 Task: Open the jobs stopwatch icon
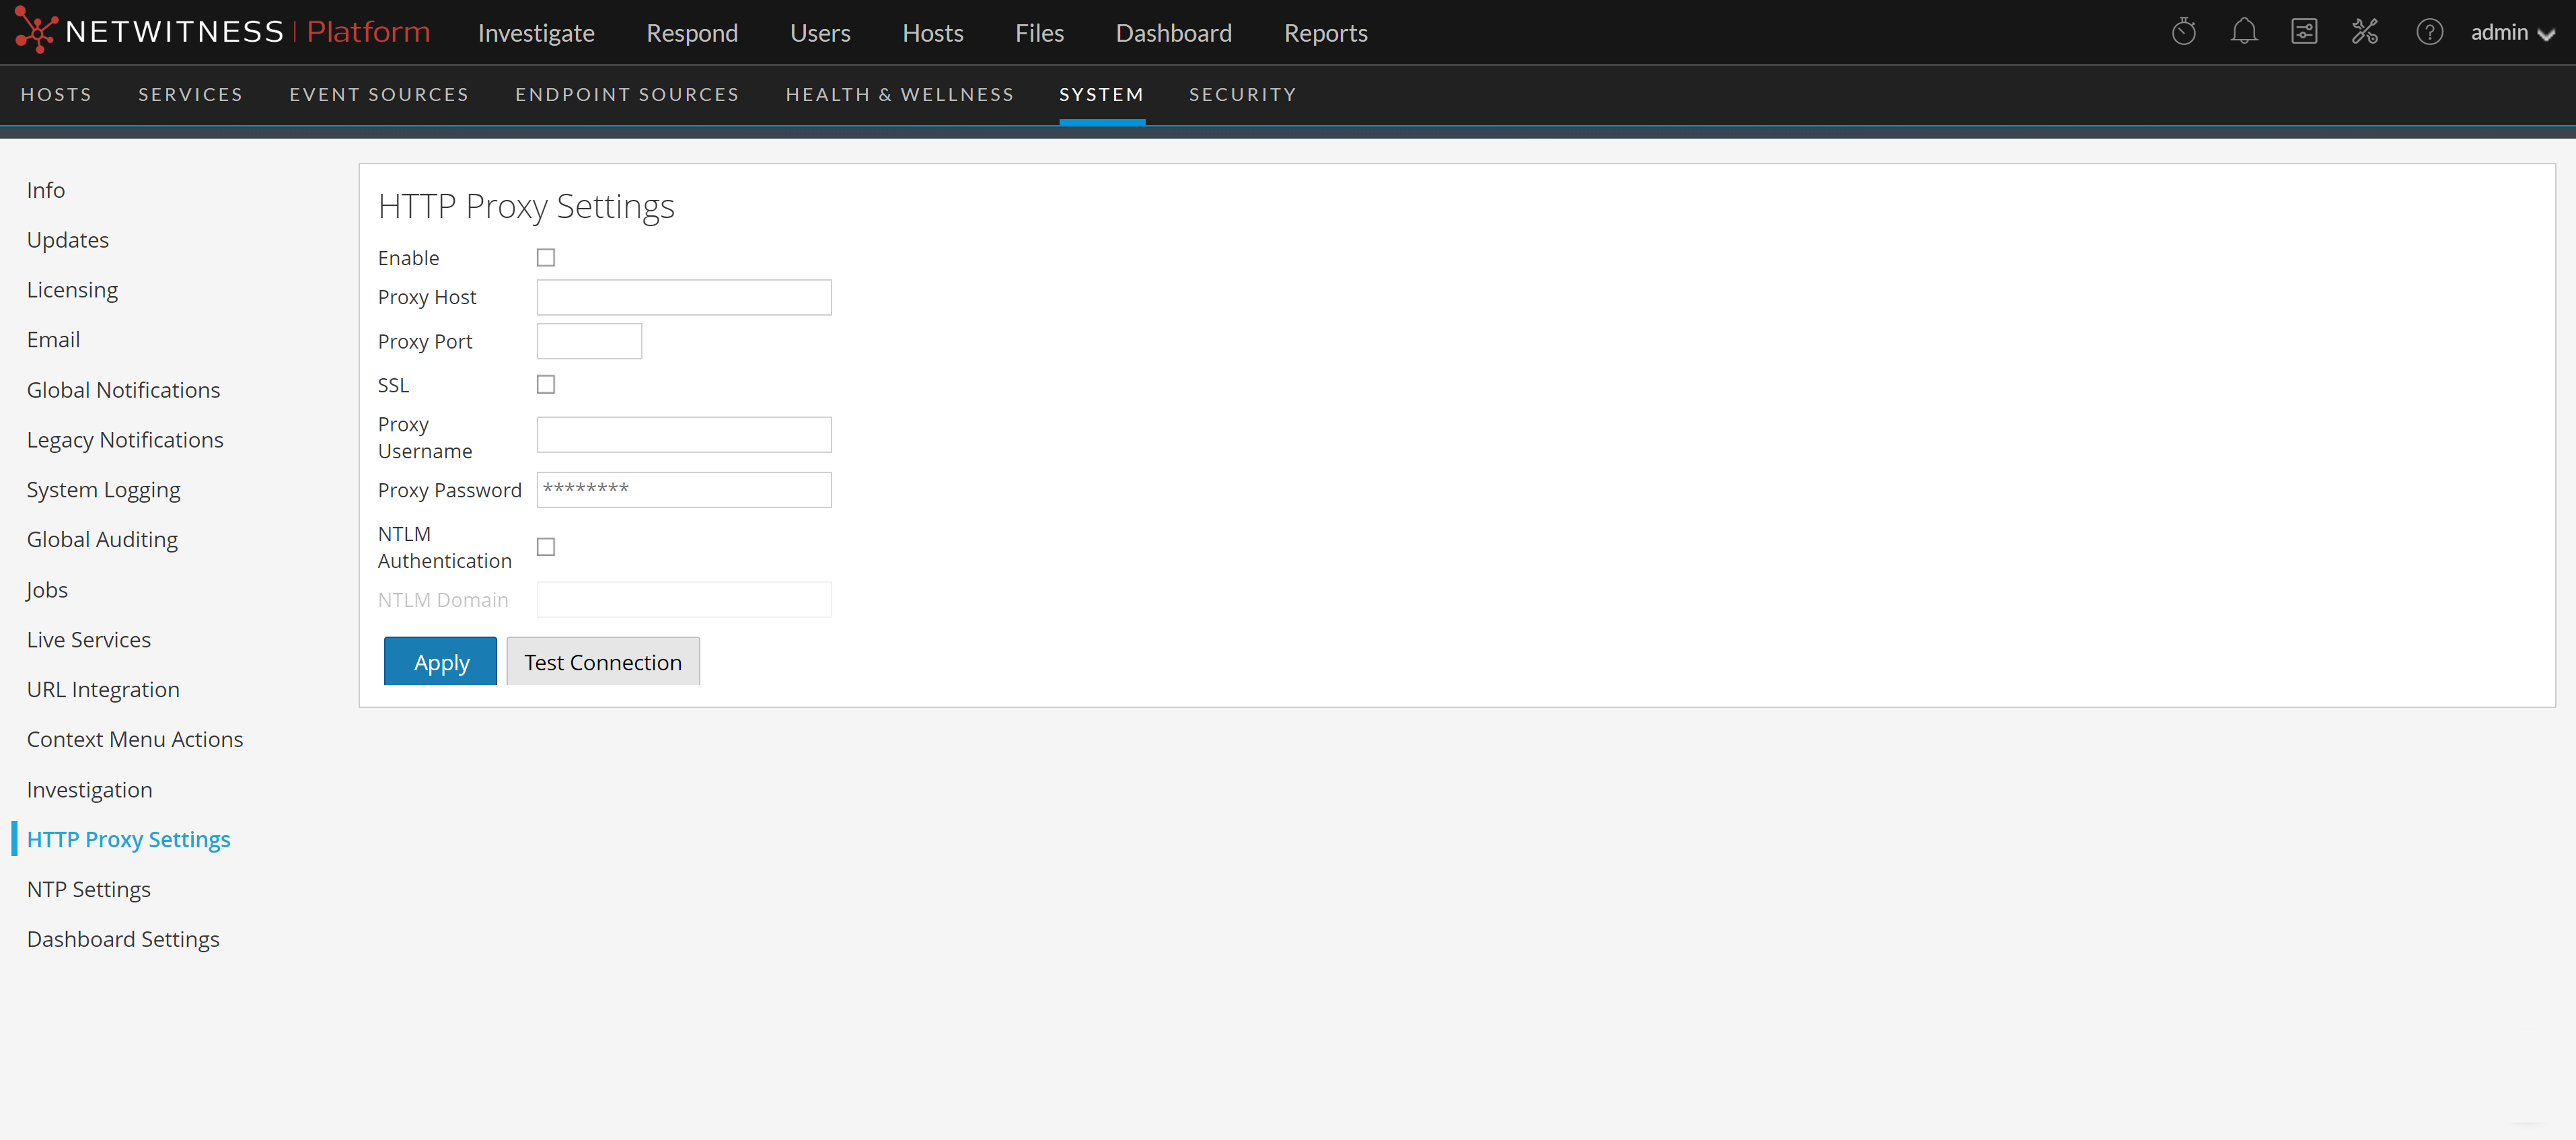[x=2183, y=32]
